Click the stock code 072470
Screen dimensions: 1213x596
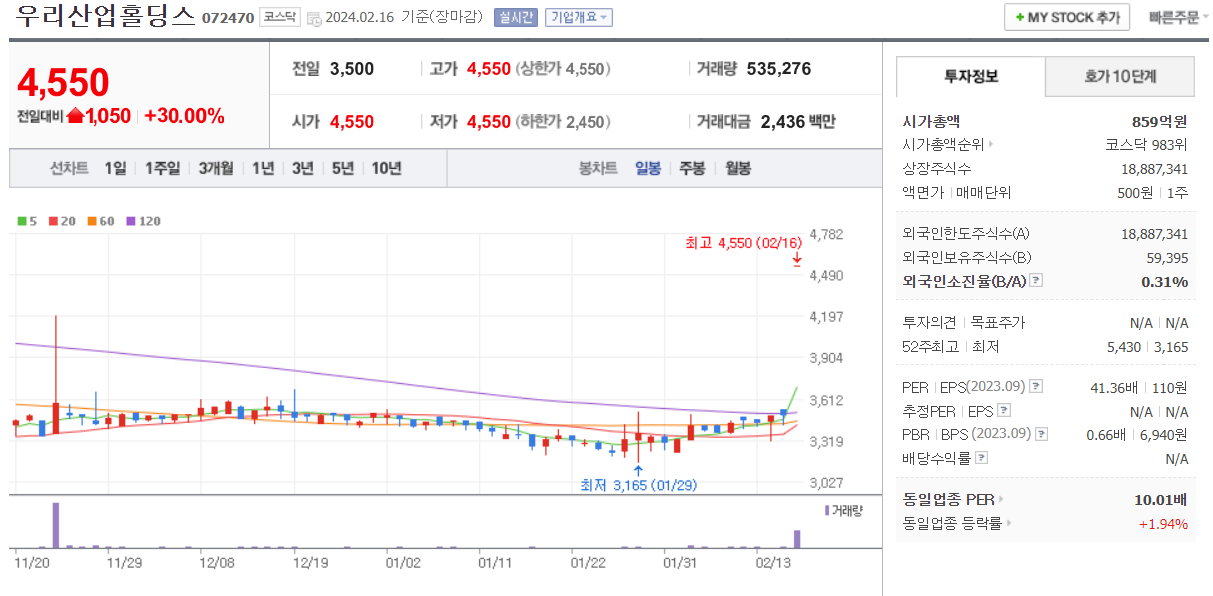pos(228,18)
